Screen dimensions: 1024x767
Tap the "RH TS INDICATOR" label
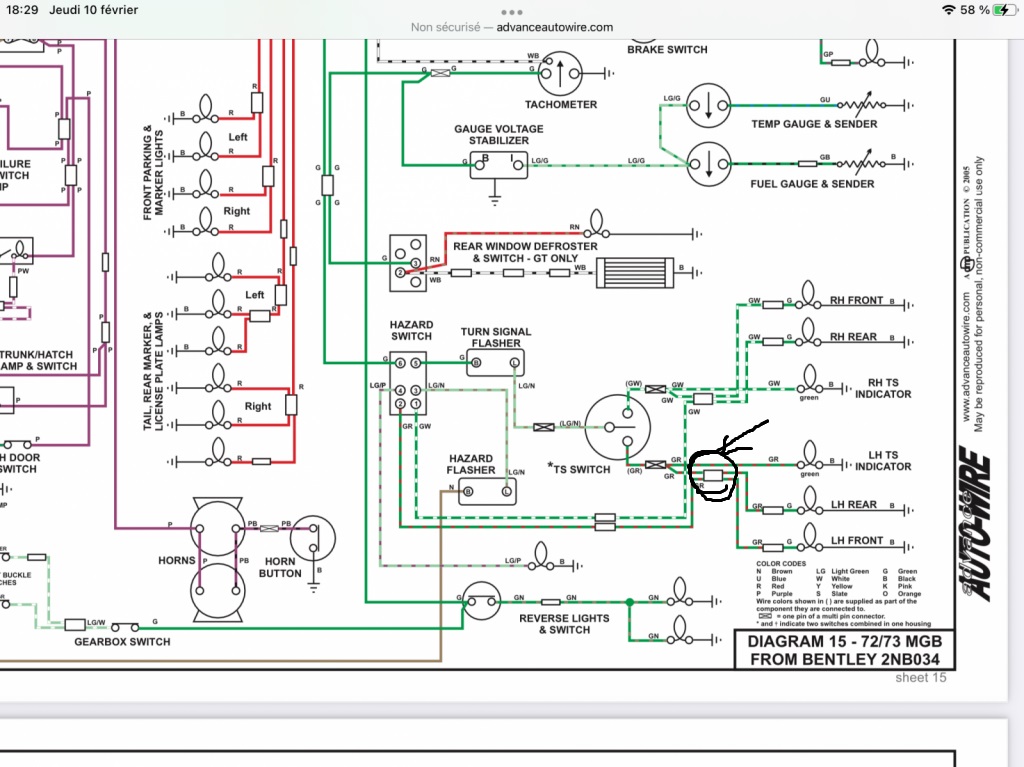(883, 388)
